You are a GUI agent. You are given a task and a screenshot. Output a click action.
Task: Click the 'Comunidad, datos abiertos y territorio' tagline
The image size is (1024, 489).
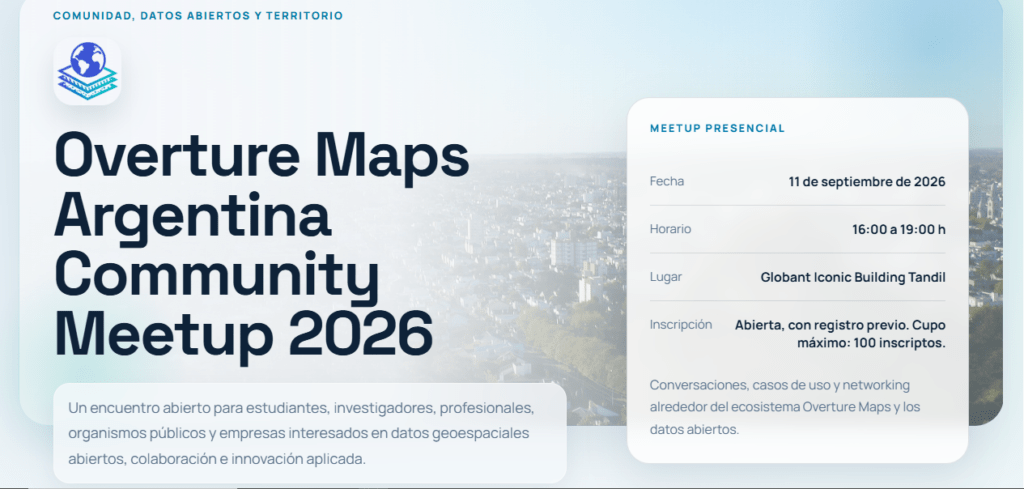[198, 16]
